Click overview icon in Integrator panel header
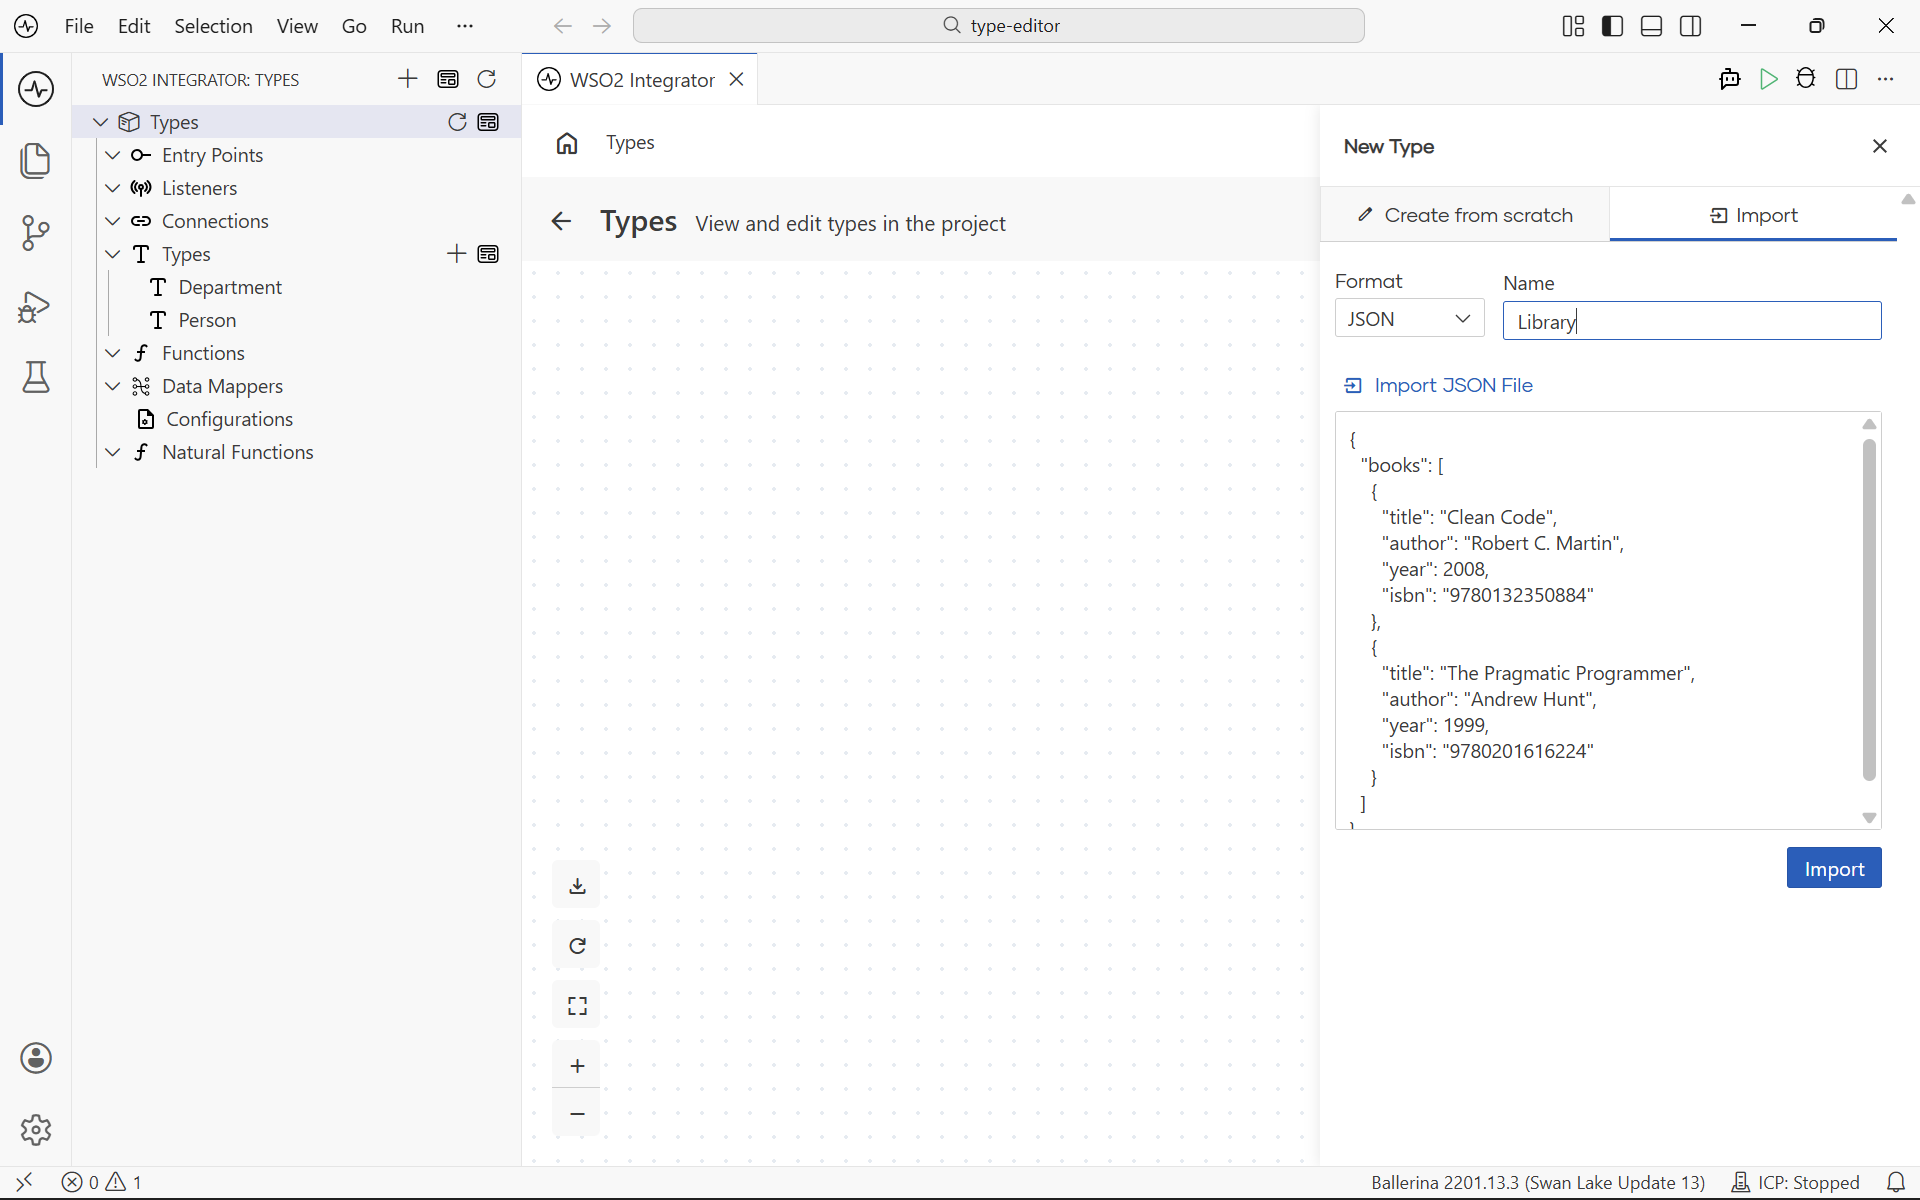The image size is (1920, 1200). coord(448,79)
